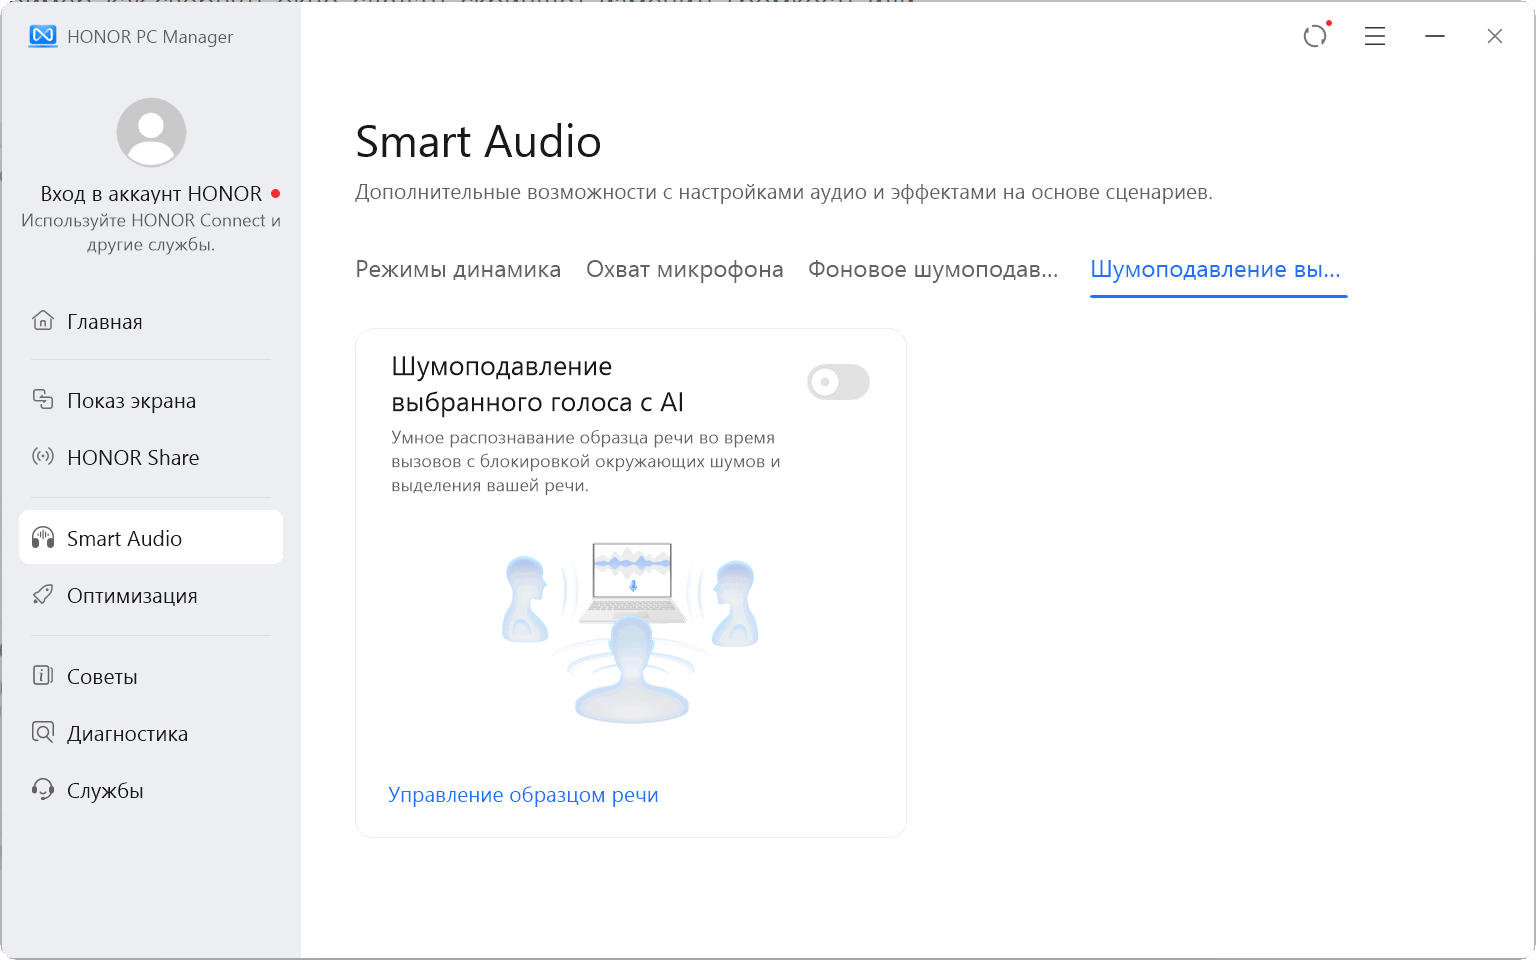The width and height of the screenshot is (1536, 960).
Task: Open the Фоновое шумоподав... tab
Action: (x=933, y=270)
